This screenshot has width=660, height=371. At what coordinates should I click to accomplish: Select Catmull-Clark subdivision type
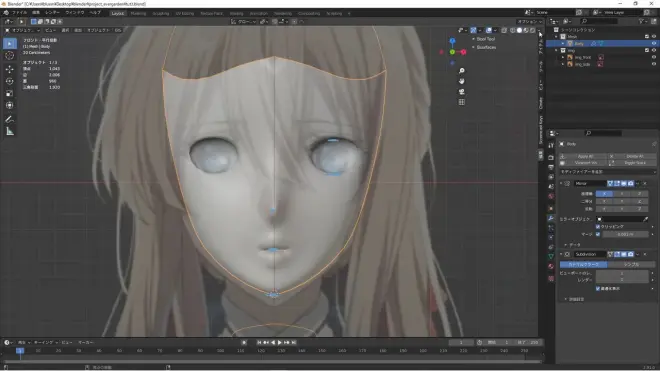(x=583, y=264)
